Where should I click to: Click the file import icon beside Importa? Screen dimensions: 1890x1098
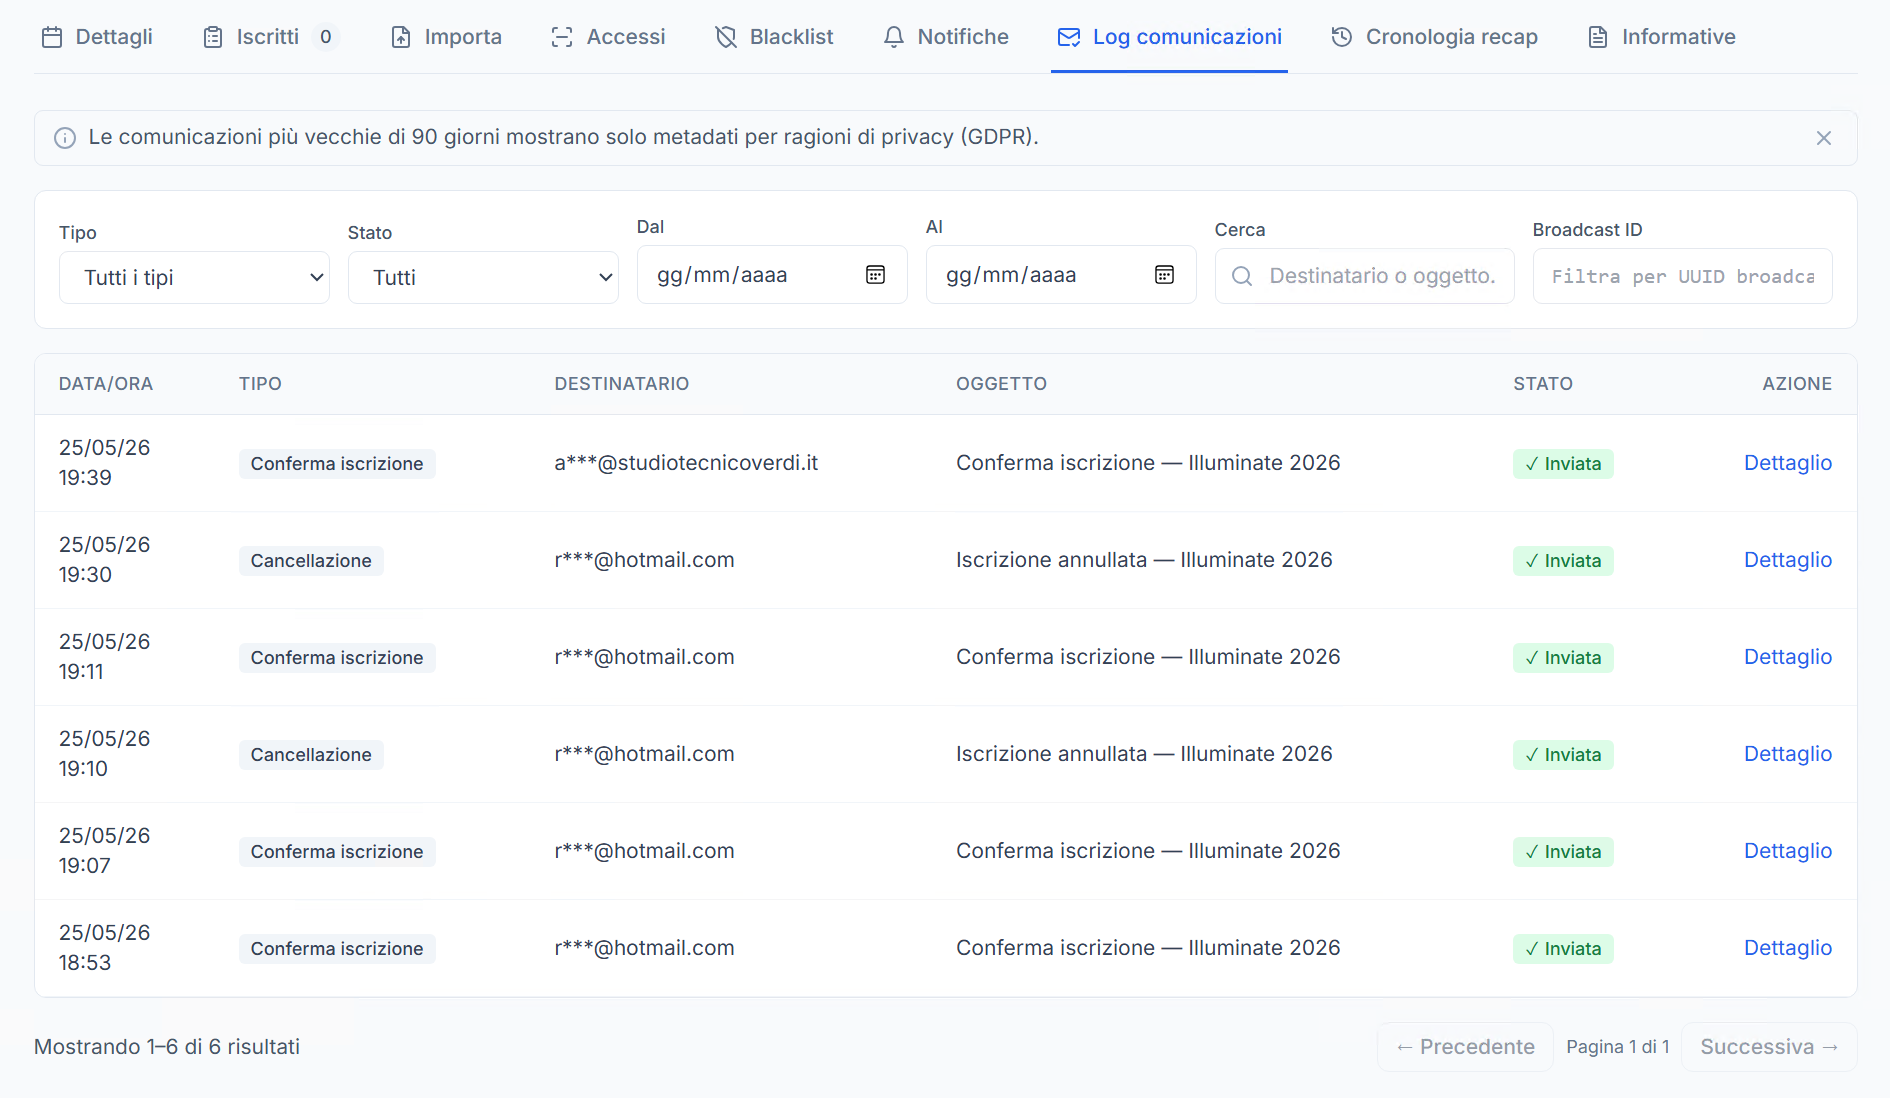(401, 37)
